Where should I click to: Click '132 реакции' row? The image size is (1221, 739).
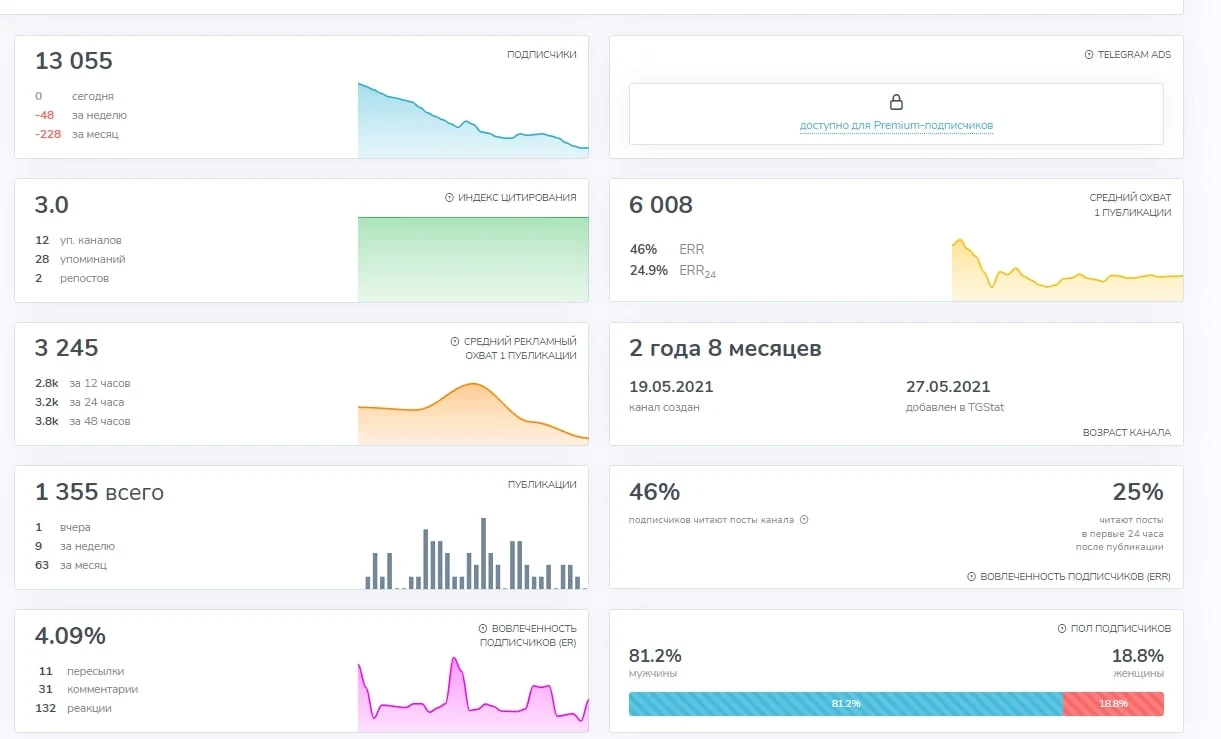[75, 708]
